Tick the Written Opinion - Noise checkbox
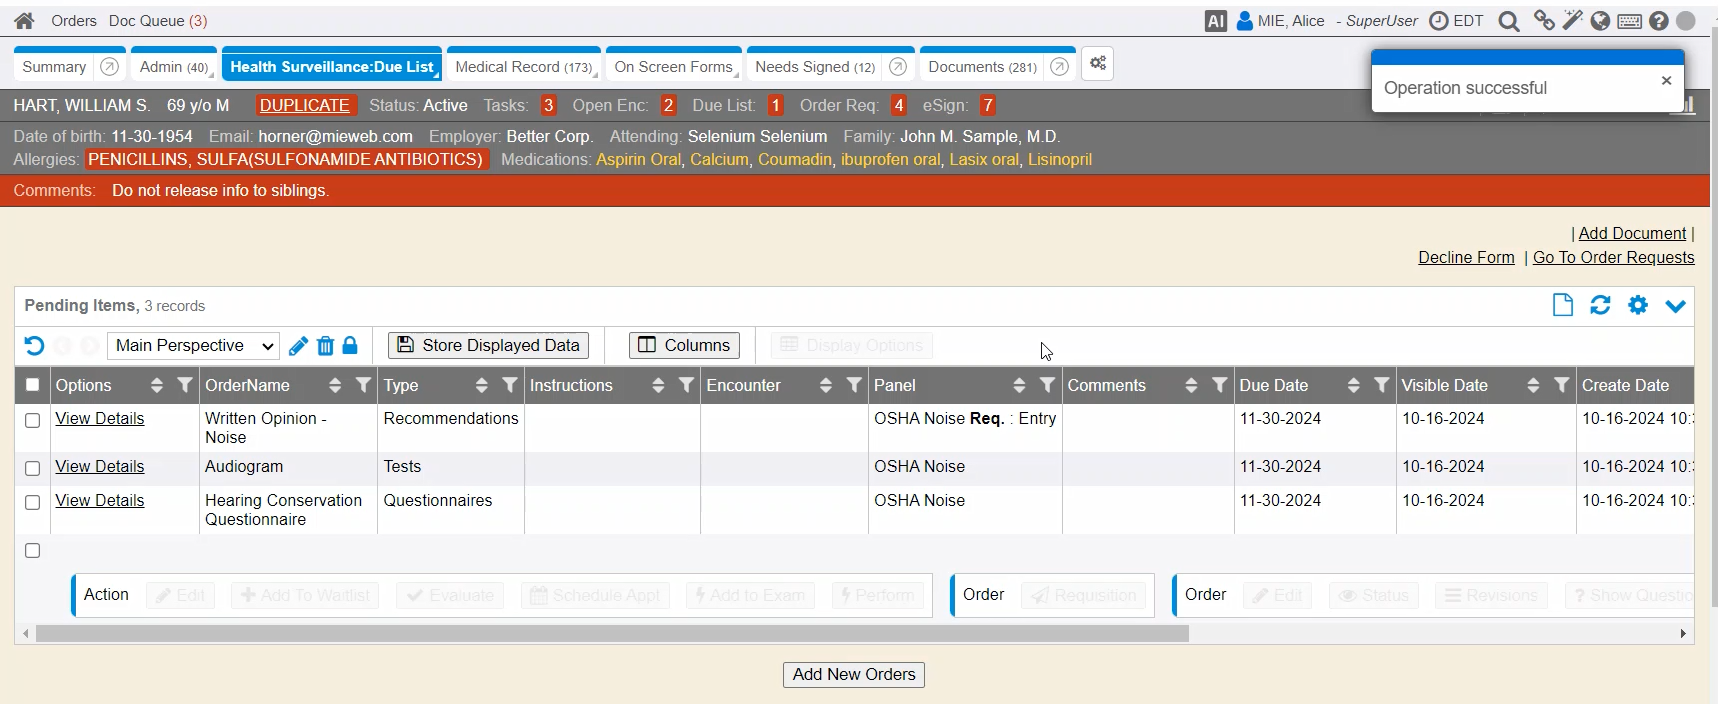The image size is (1718, 704). [33, 420]
